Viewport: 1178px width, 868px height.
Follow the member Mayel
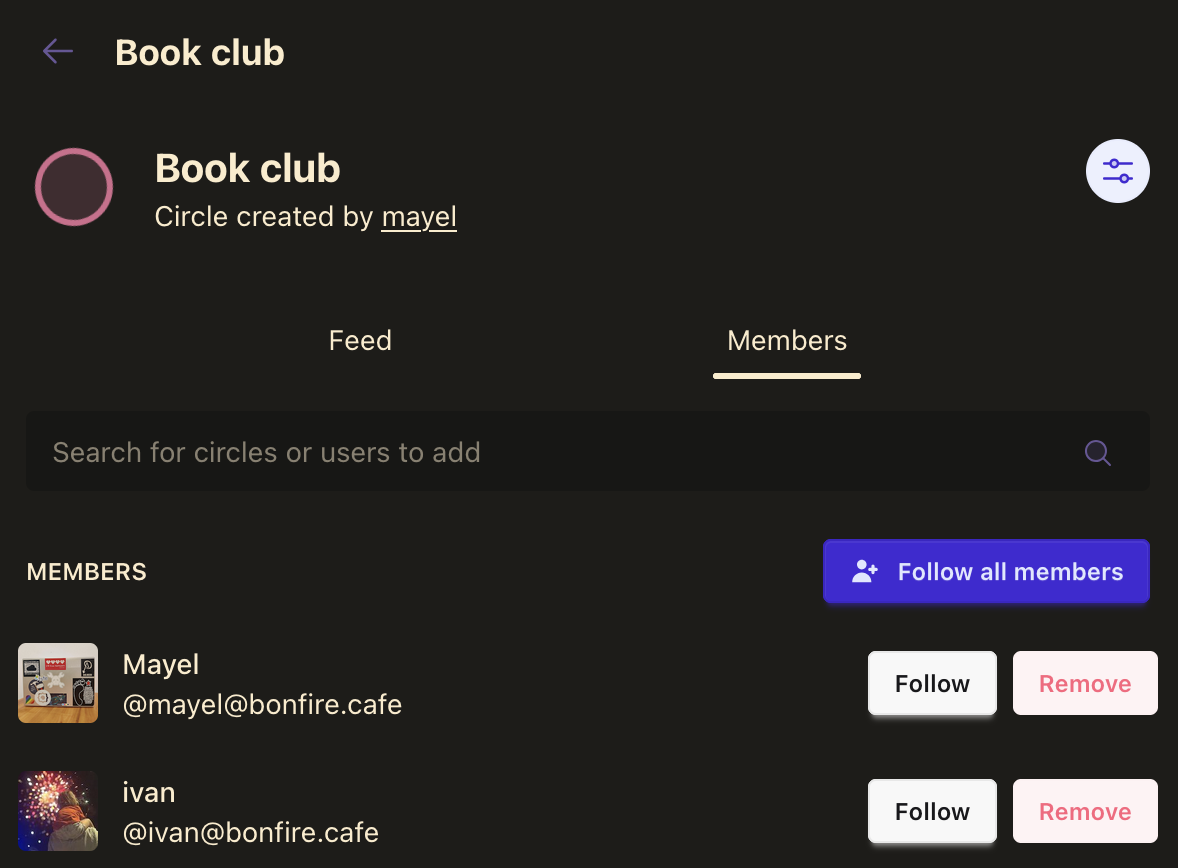[932, 684]
